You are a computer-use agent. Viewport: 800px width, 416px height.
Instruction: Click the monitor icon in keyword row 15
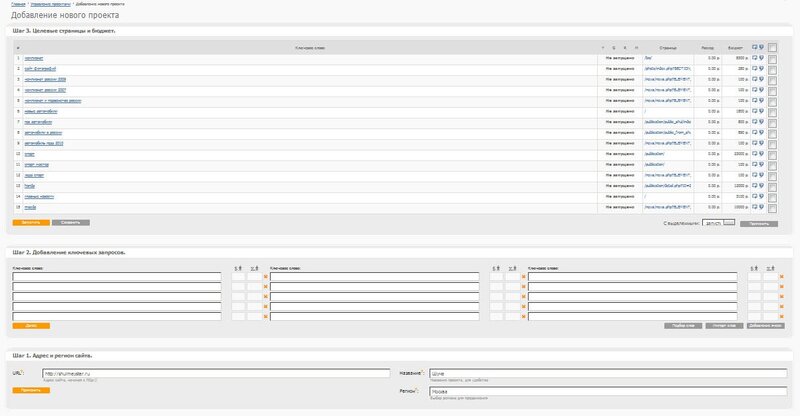tap(755, 207)
